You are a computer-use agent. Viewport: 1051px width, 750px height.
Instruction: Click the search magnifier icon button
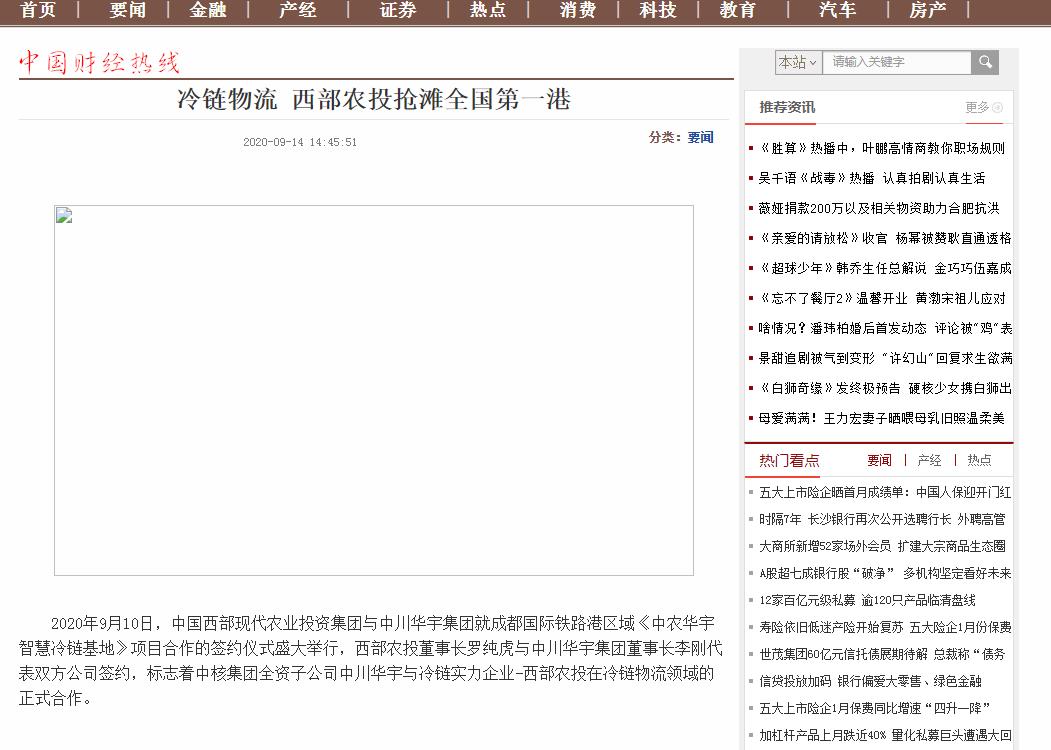pos(985,62)
